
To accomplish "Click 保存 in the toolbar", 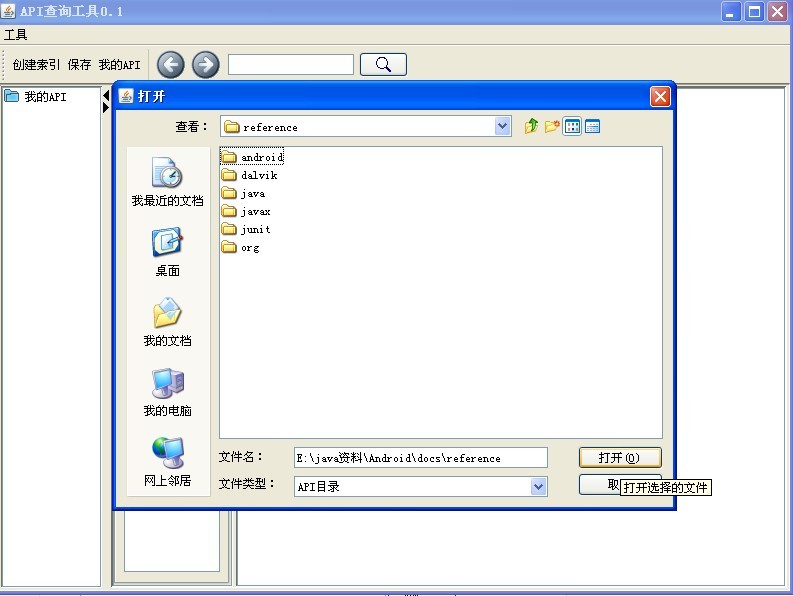I will (x=79, y=65).
